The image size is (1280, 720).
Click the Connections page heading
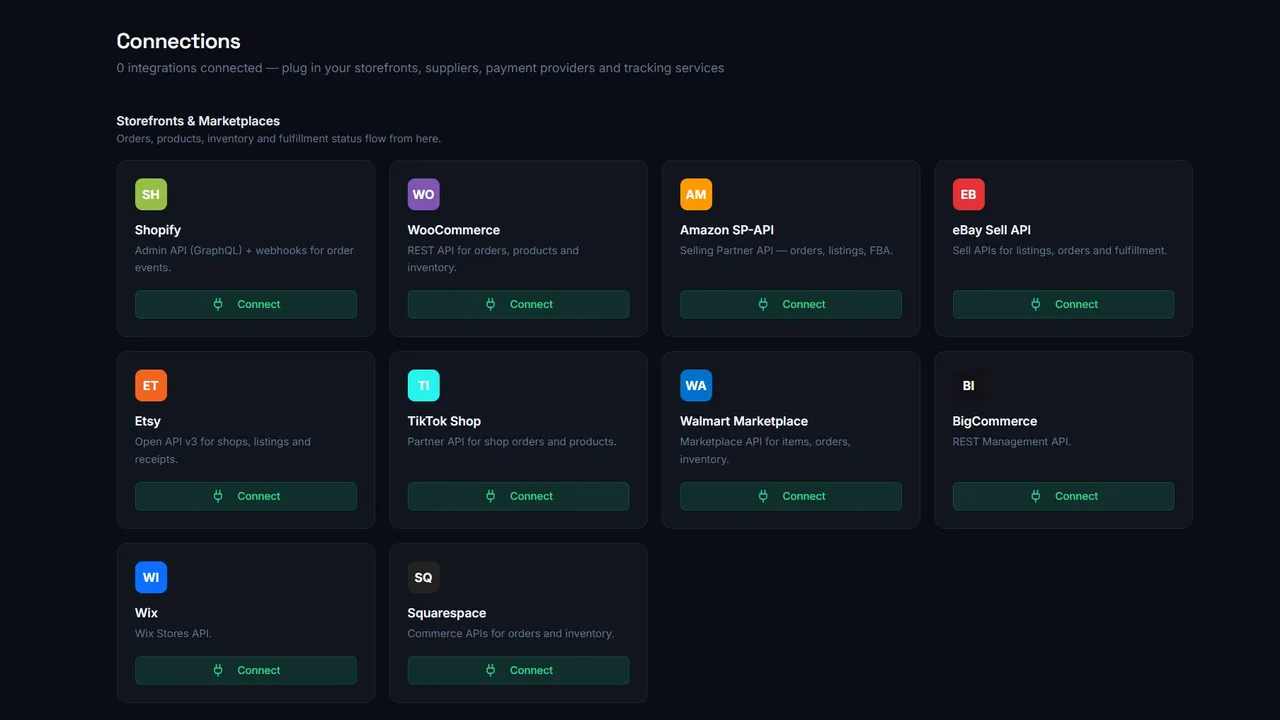(178, 41)
